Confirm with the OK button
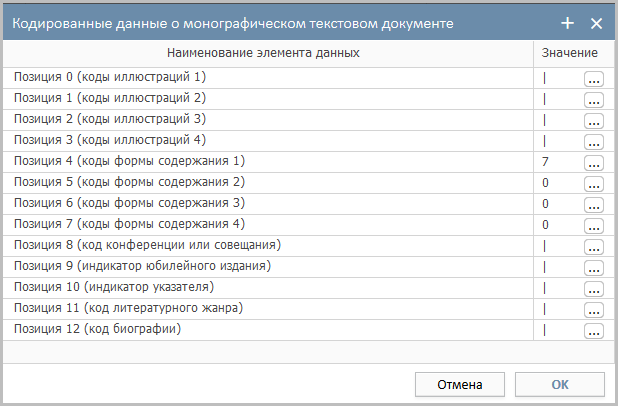This screenshot has width=618, height=406. click(559, 384)
